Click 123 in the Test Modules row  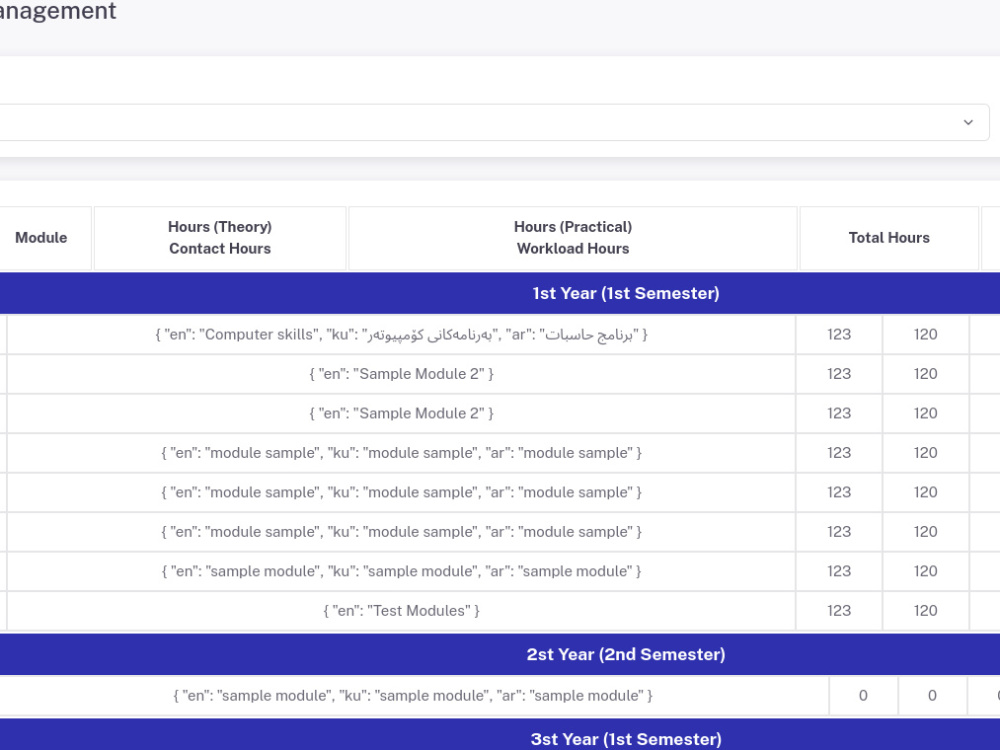click(839, 611)
